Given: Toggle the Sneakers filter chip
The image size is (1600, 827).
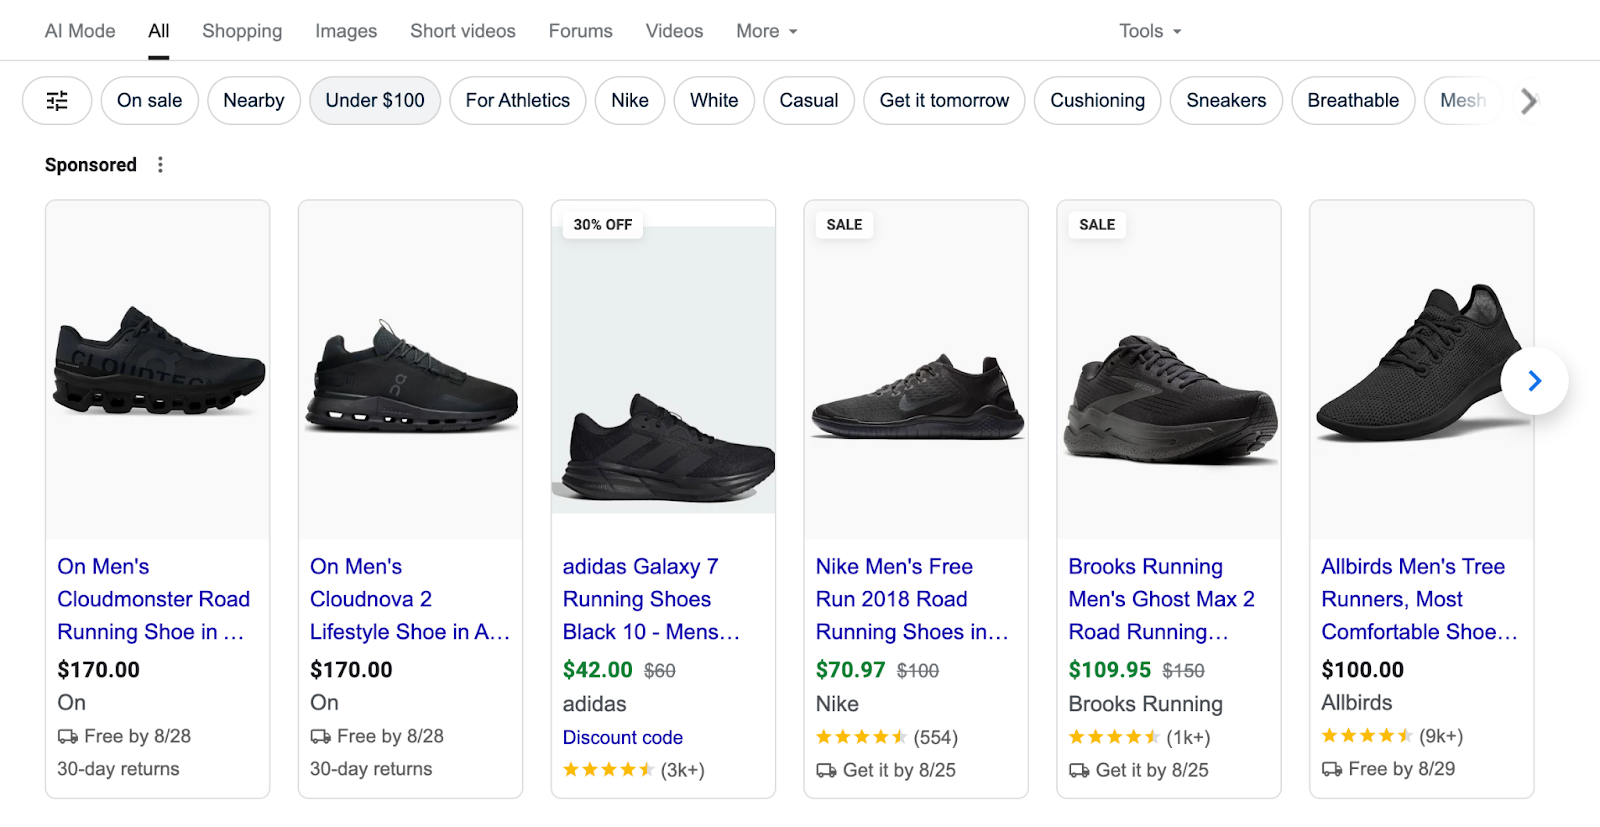Looking at the screenshot, I should 1226,101.
